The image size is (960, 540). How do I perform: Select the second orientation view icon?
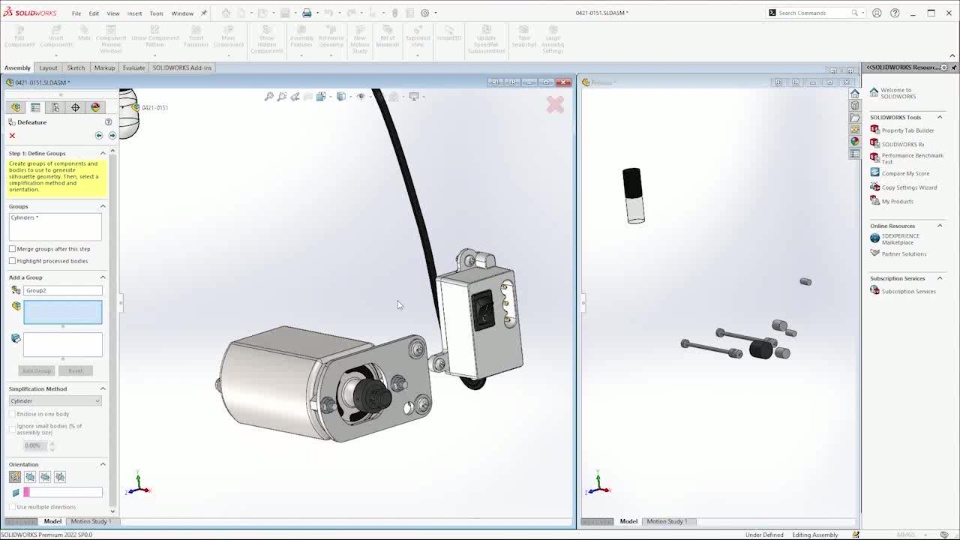coord(30,477)
